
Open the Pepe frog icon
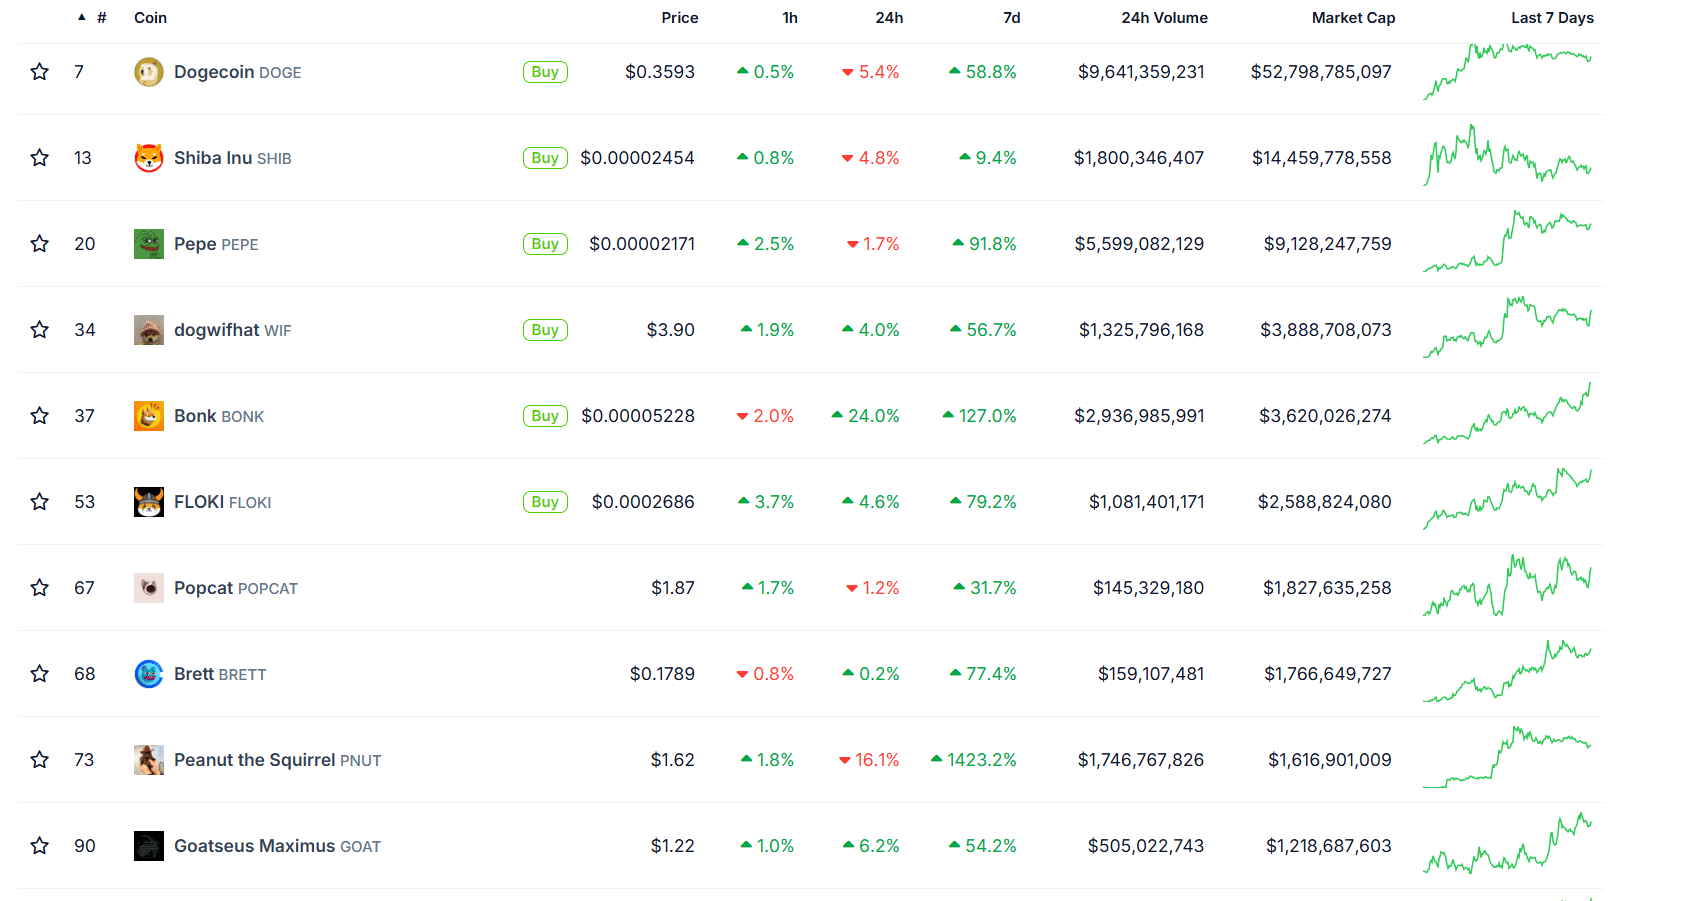click(149, 244)
